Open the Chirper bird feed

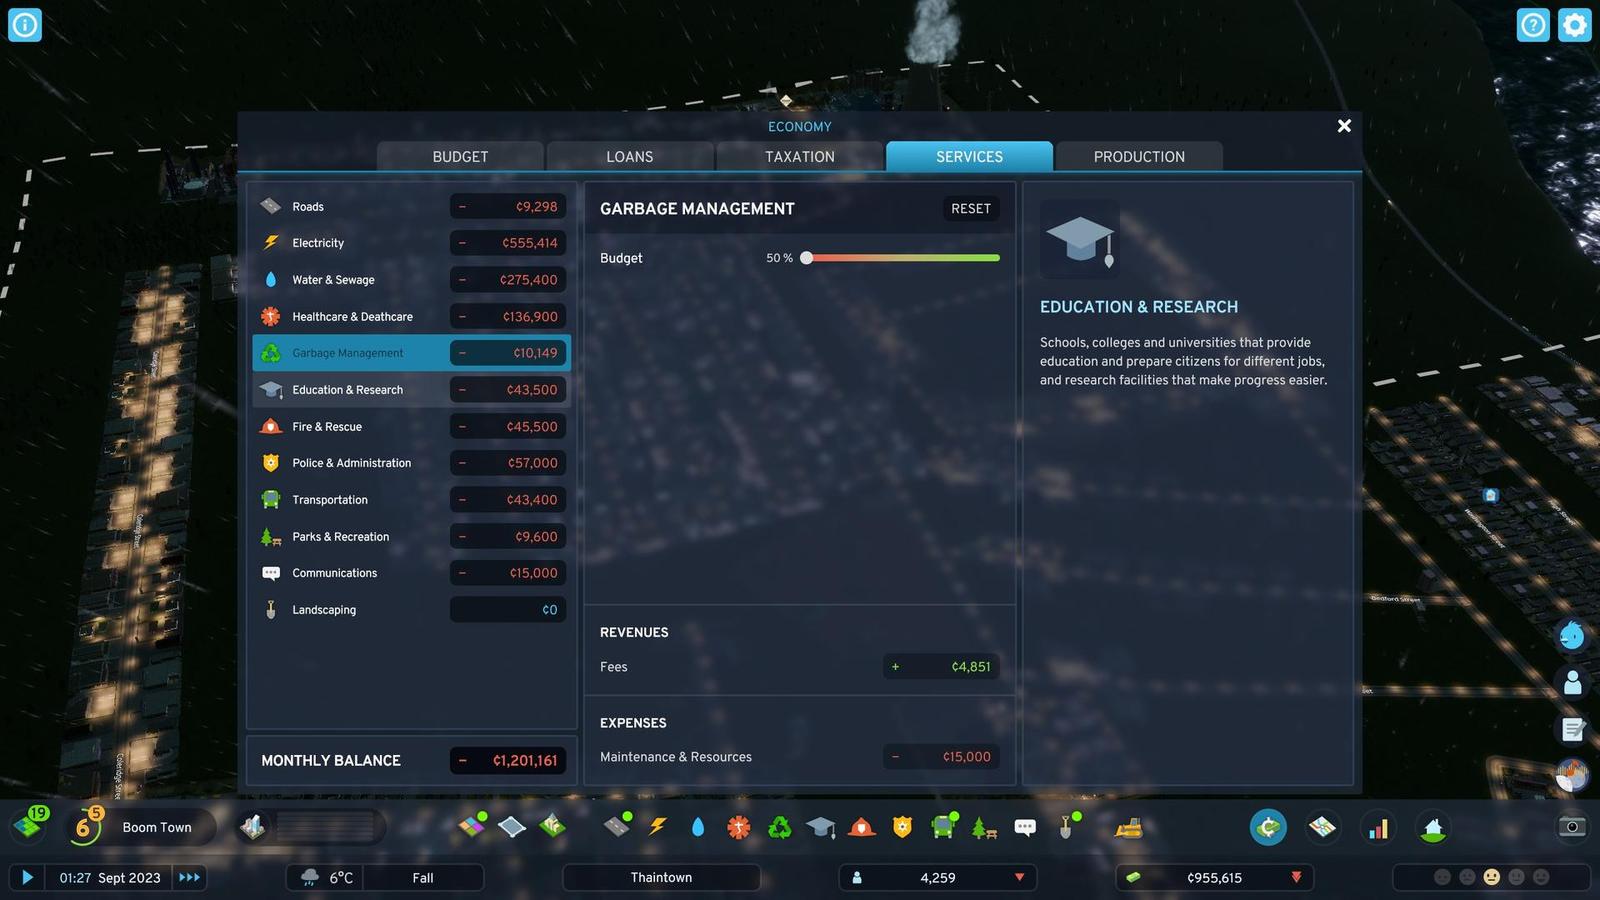point(1571,635)
